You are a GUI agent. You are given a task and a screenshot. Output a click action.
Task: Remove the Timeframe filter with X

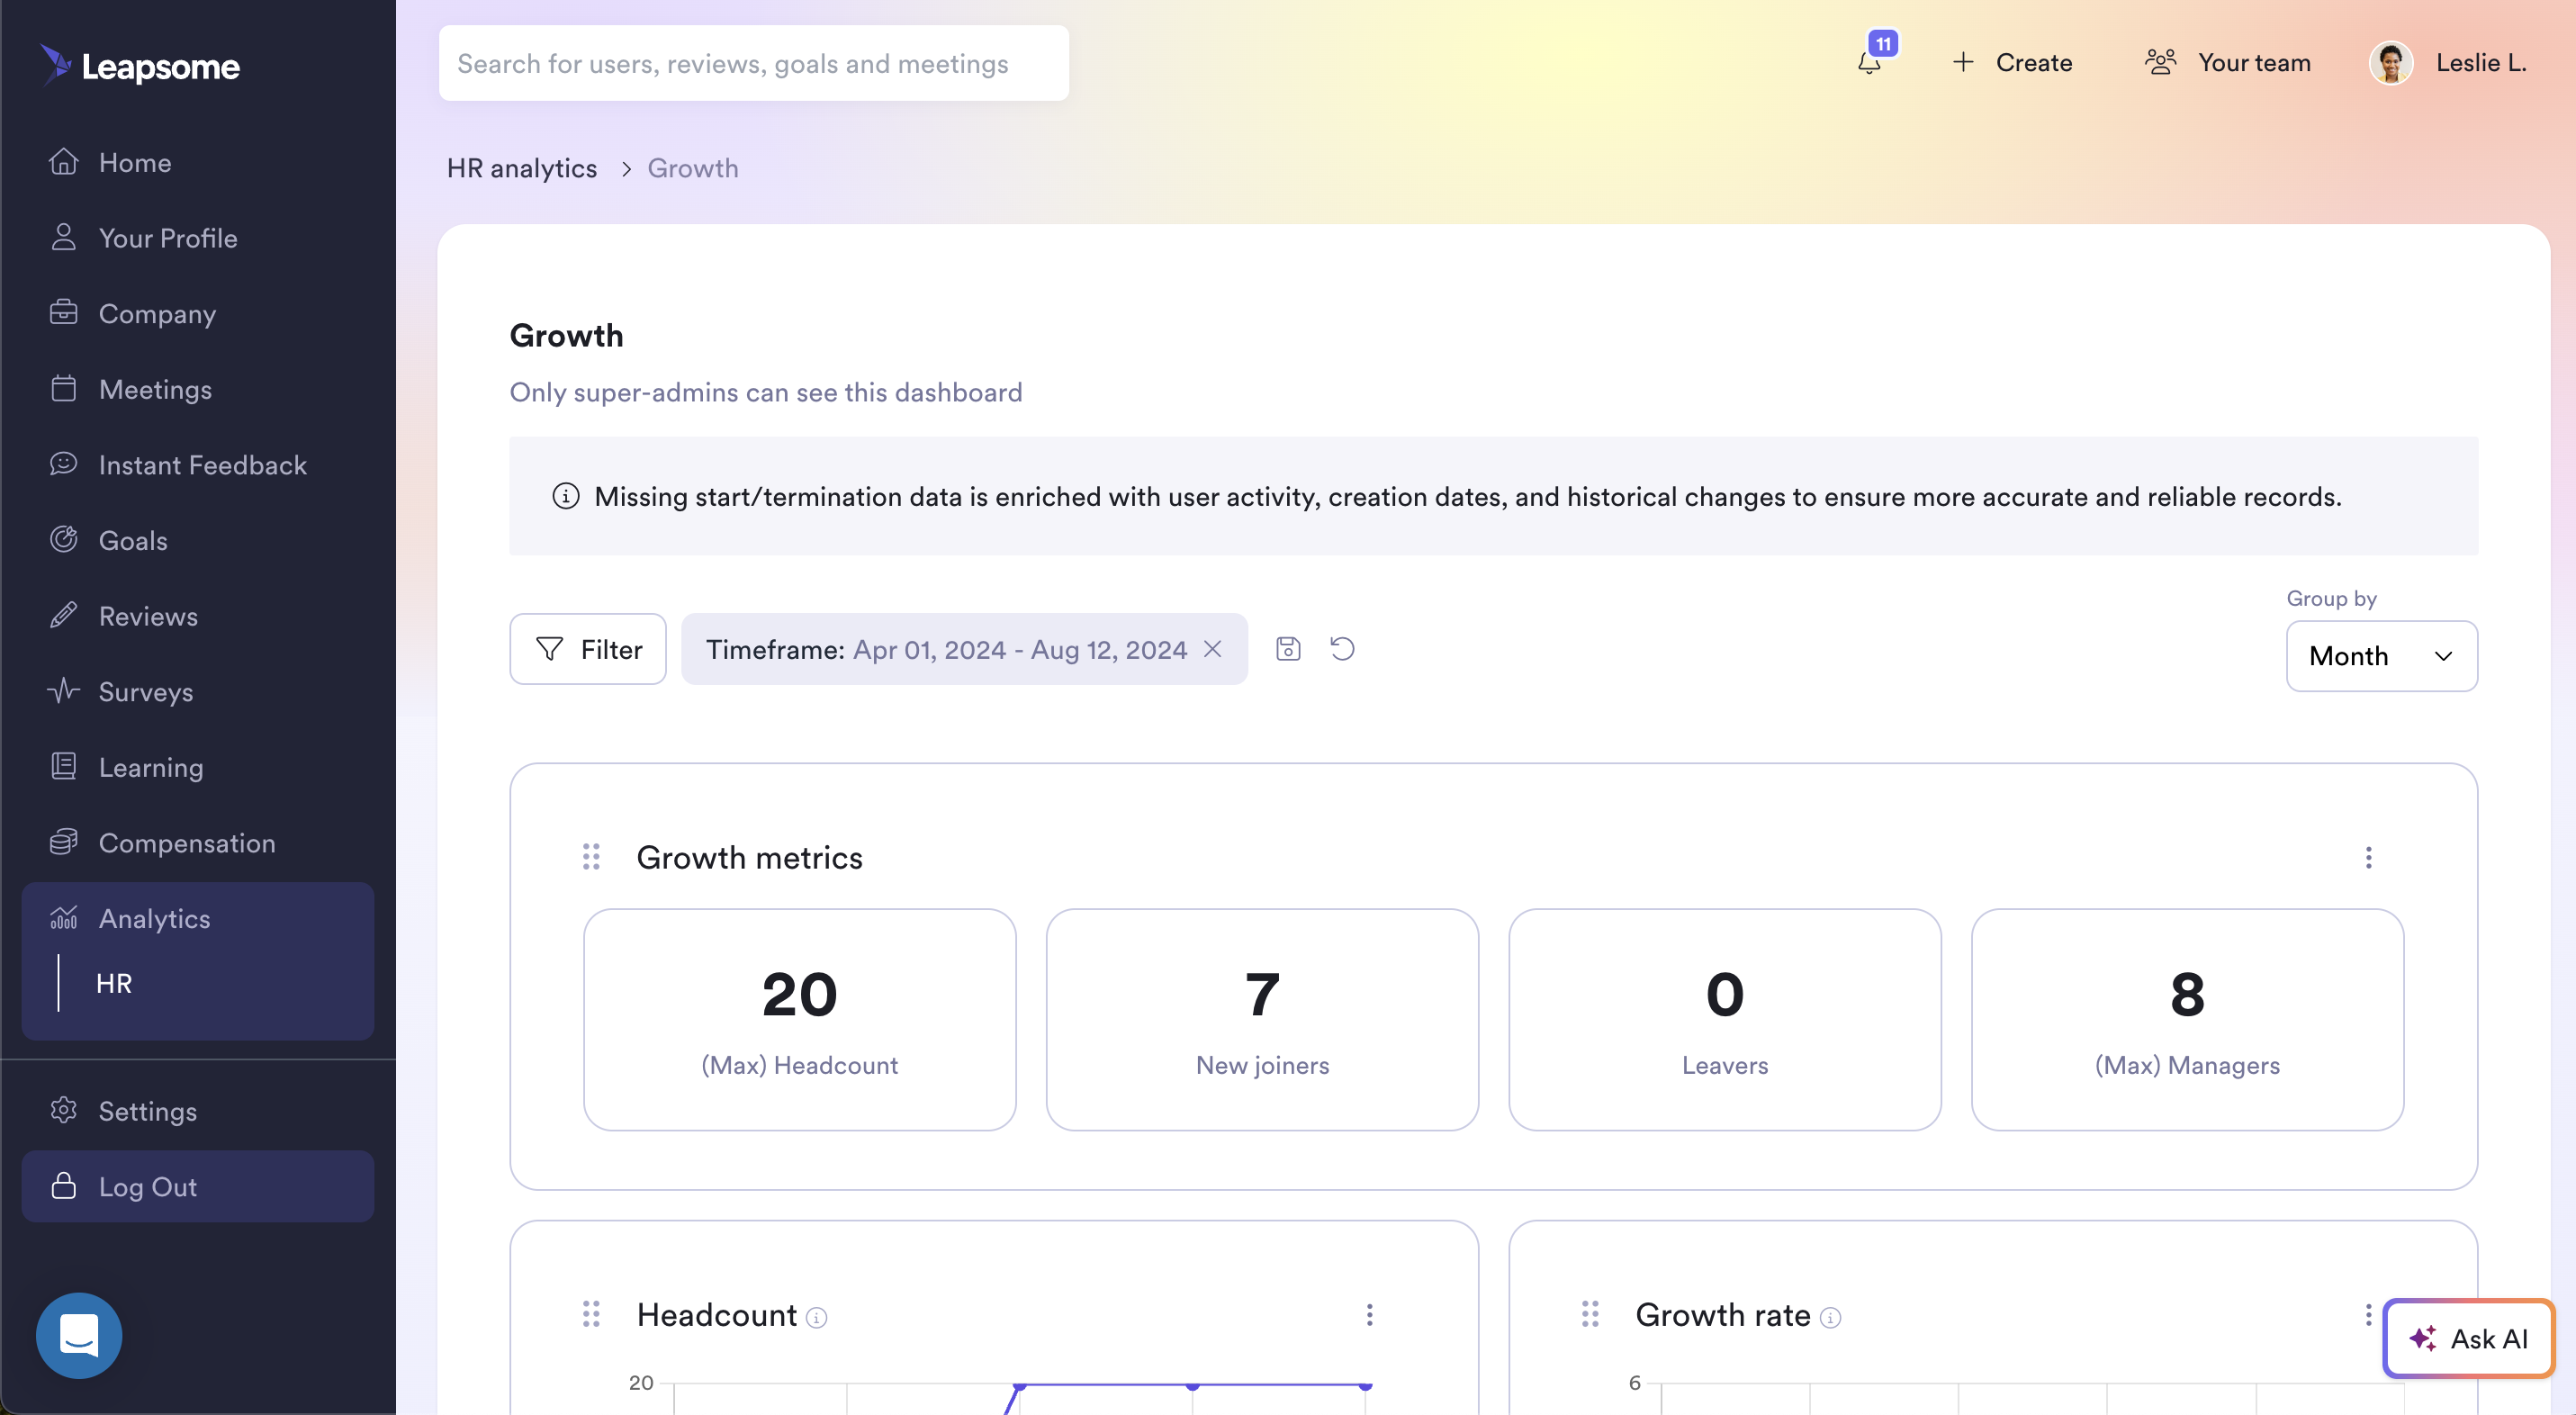[x=1212, y=649]
